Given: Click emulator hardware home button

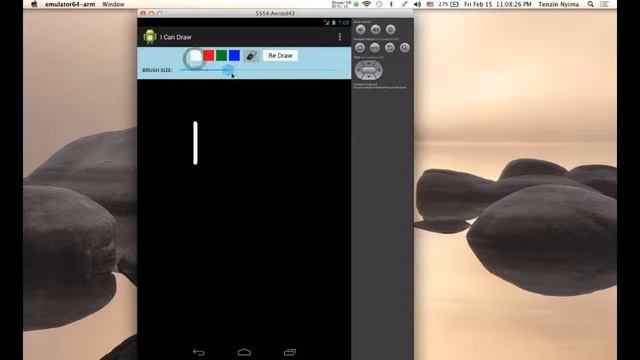Looking at the screenshot, I should (360, 48).
